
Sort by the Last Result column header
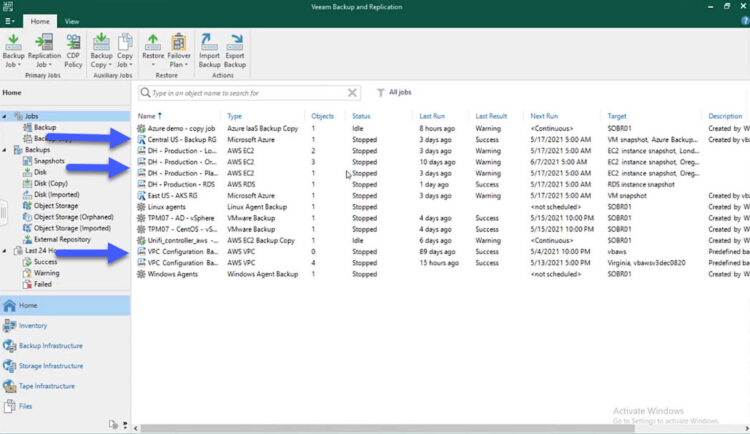[x=491, y=116]
